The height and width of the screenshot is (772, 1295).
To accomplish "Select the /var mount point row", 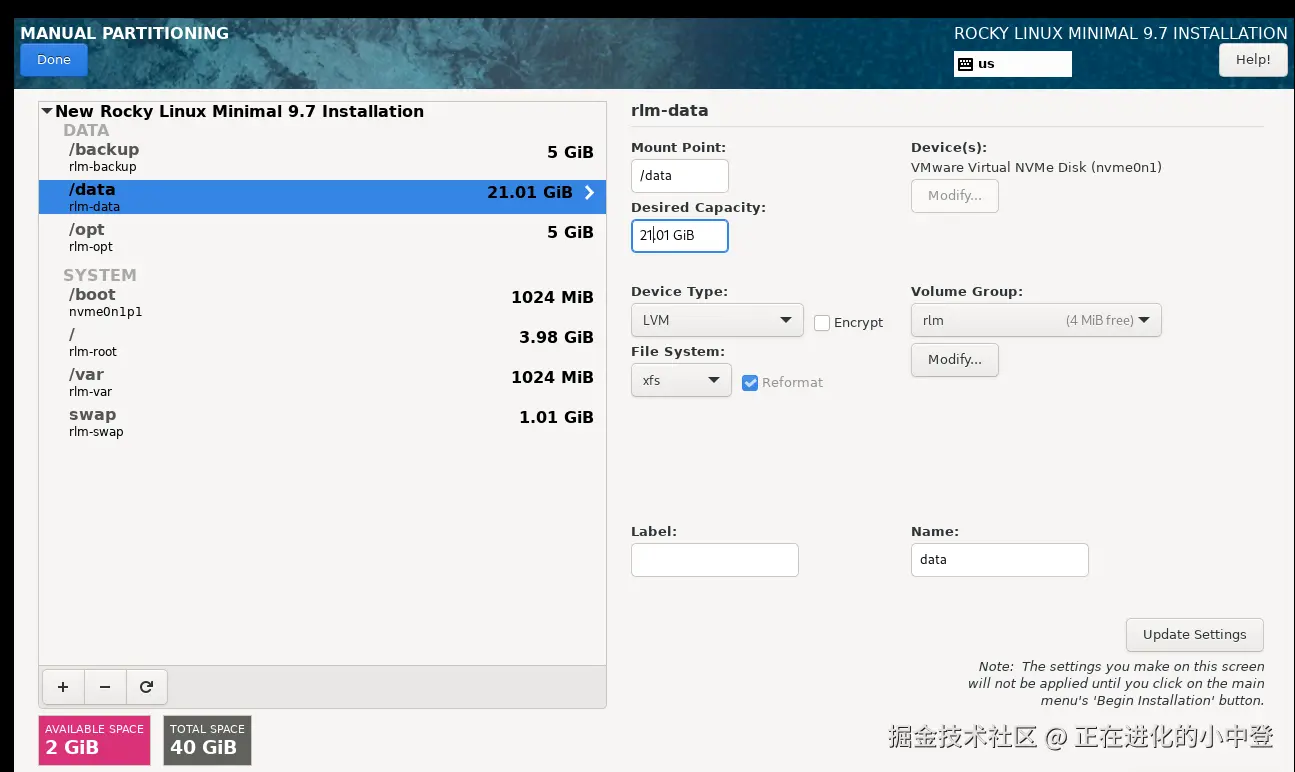I will tap(322, 382).
